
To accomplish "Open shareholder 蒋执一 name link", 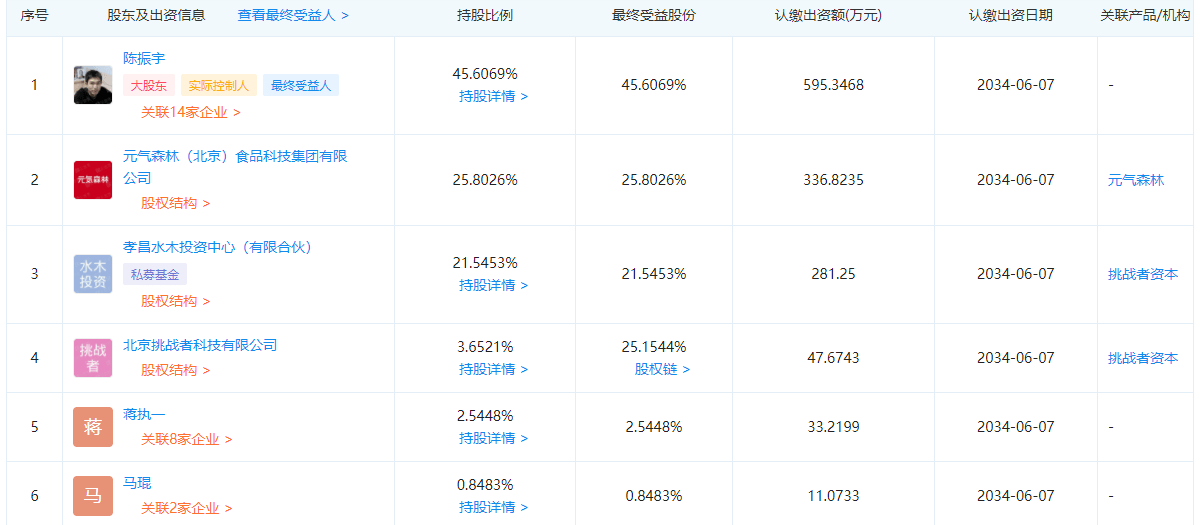I will (144, 414).
